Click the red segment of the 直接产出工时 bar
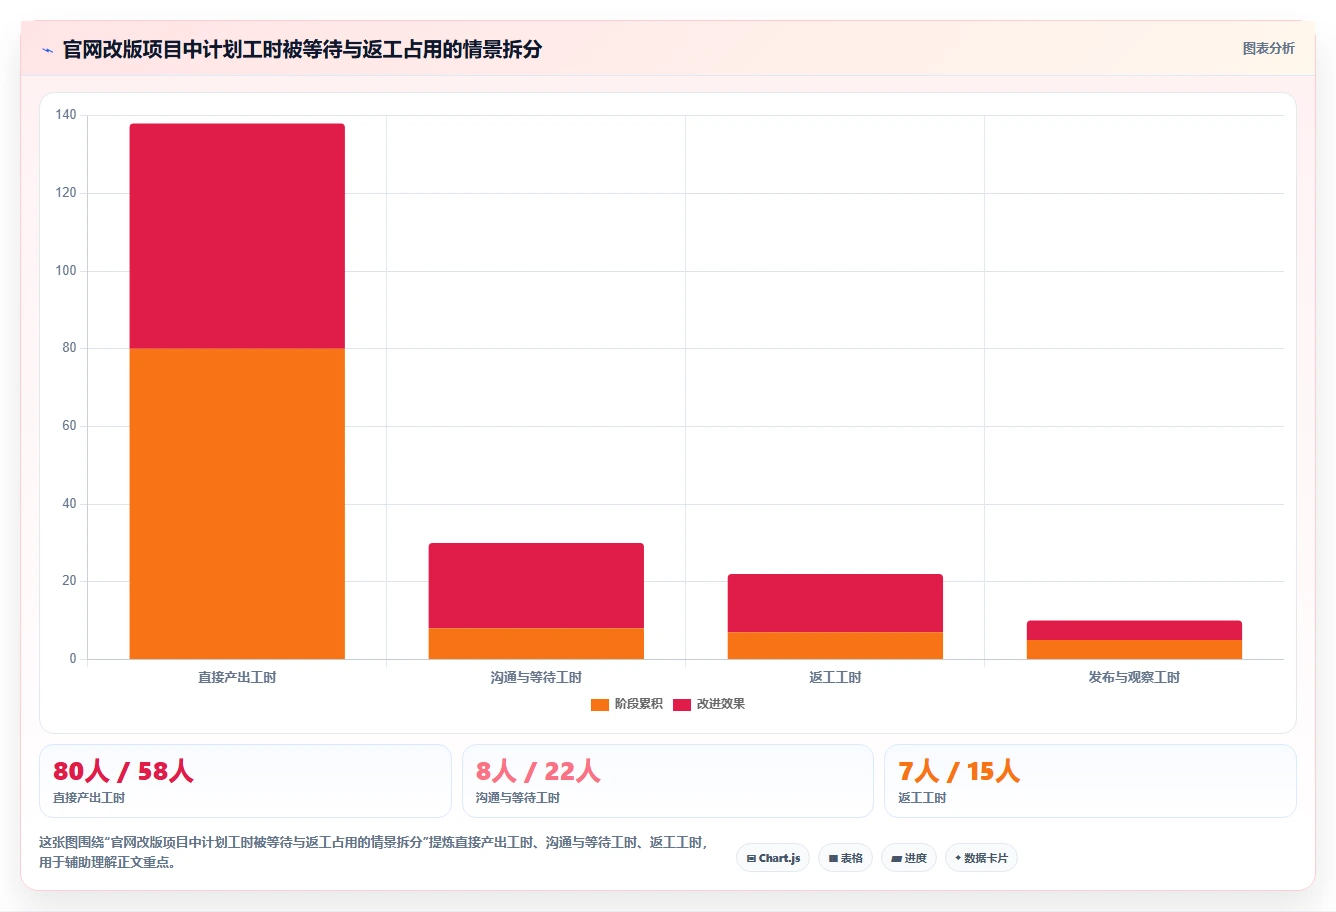Image resolution: width=1336 pixels, height=912 pixels. click(x=237, y=236)
